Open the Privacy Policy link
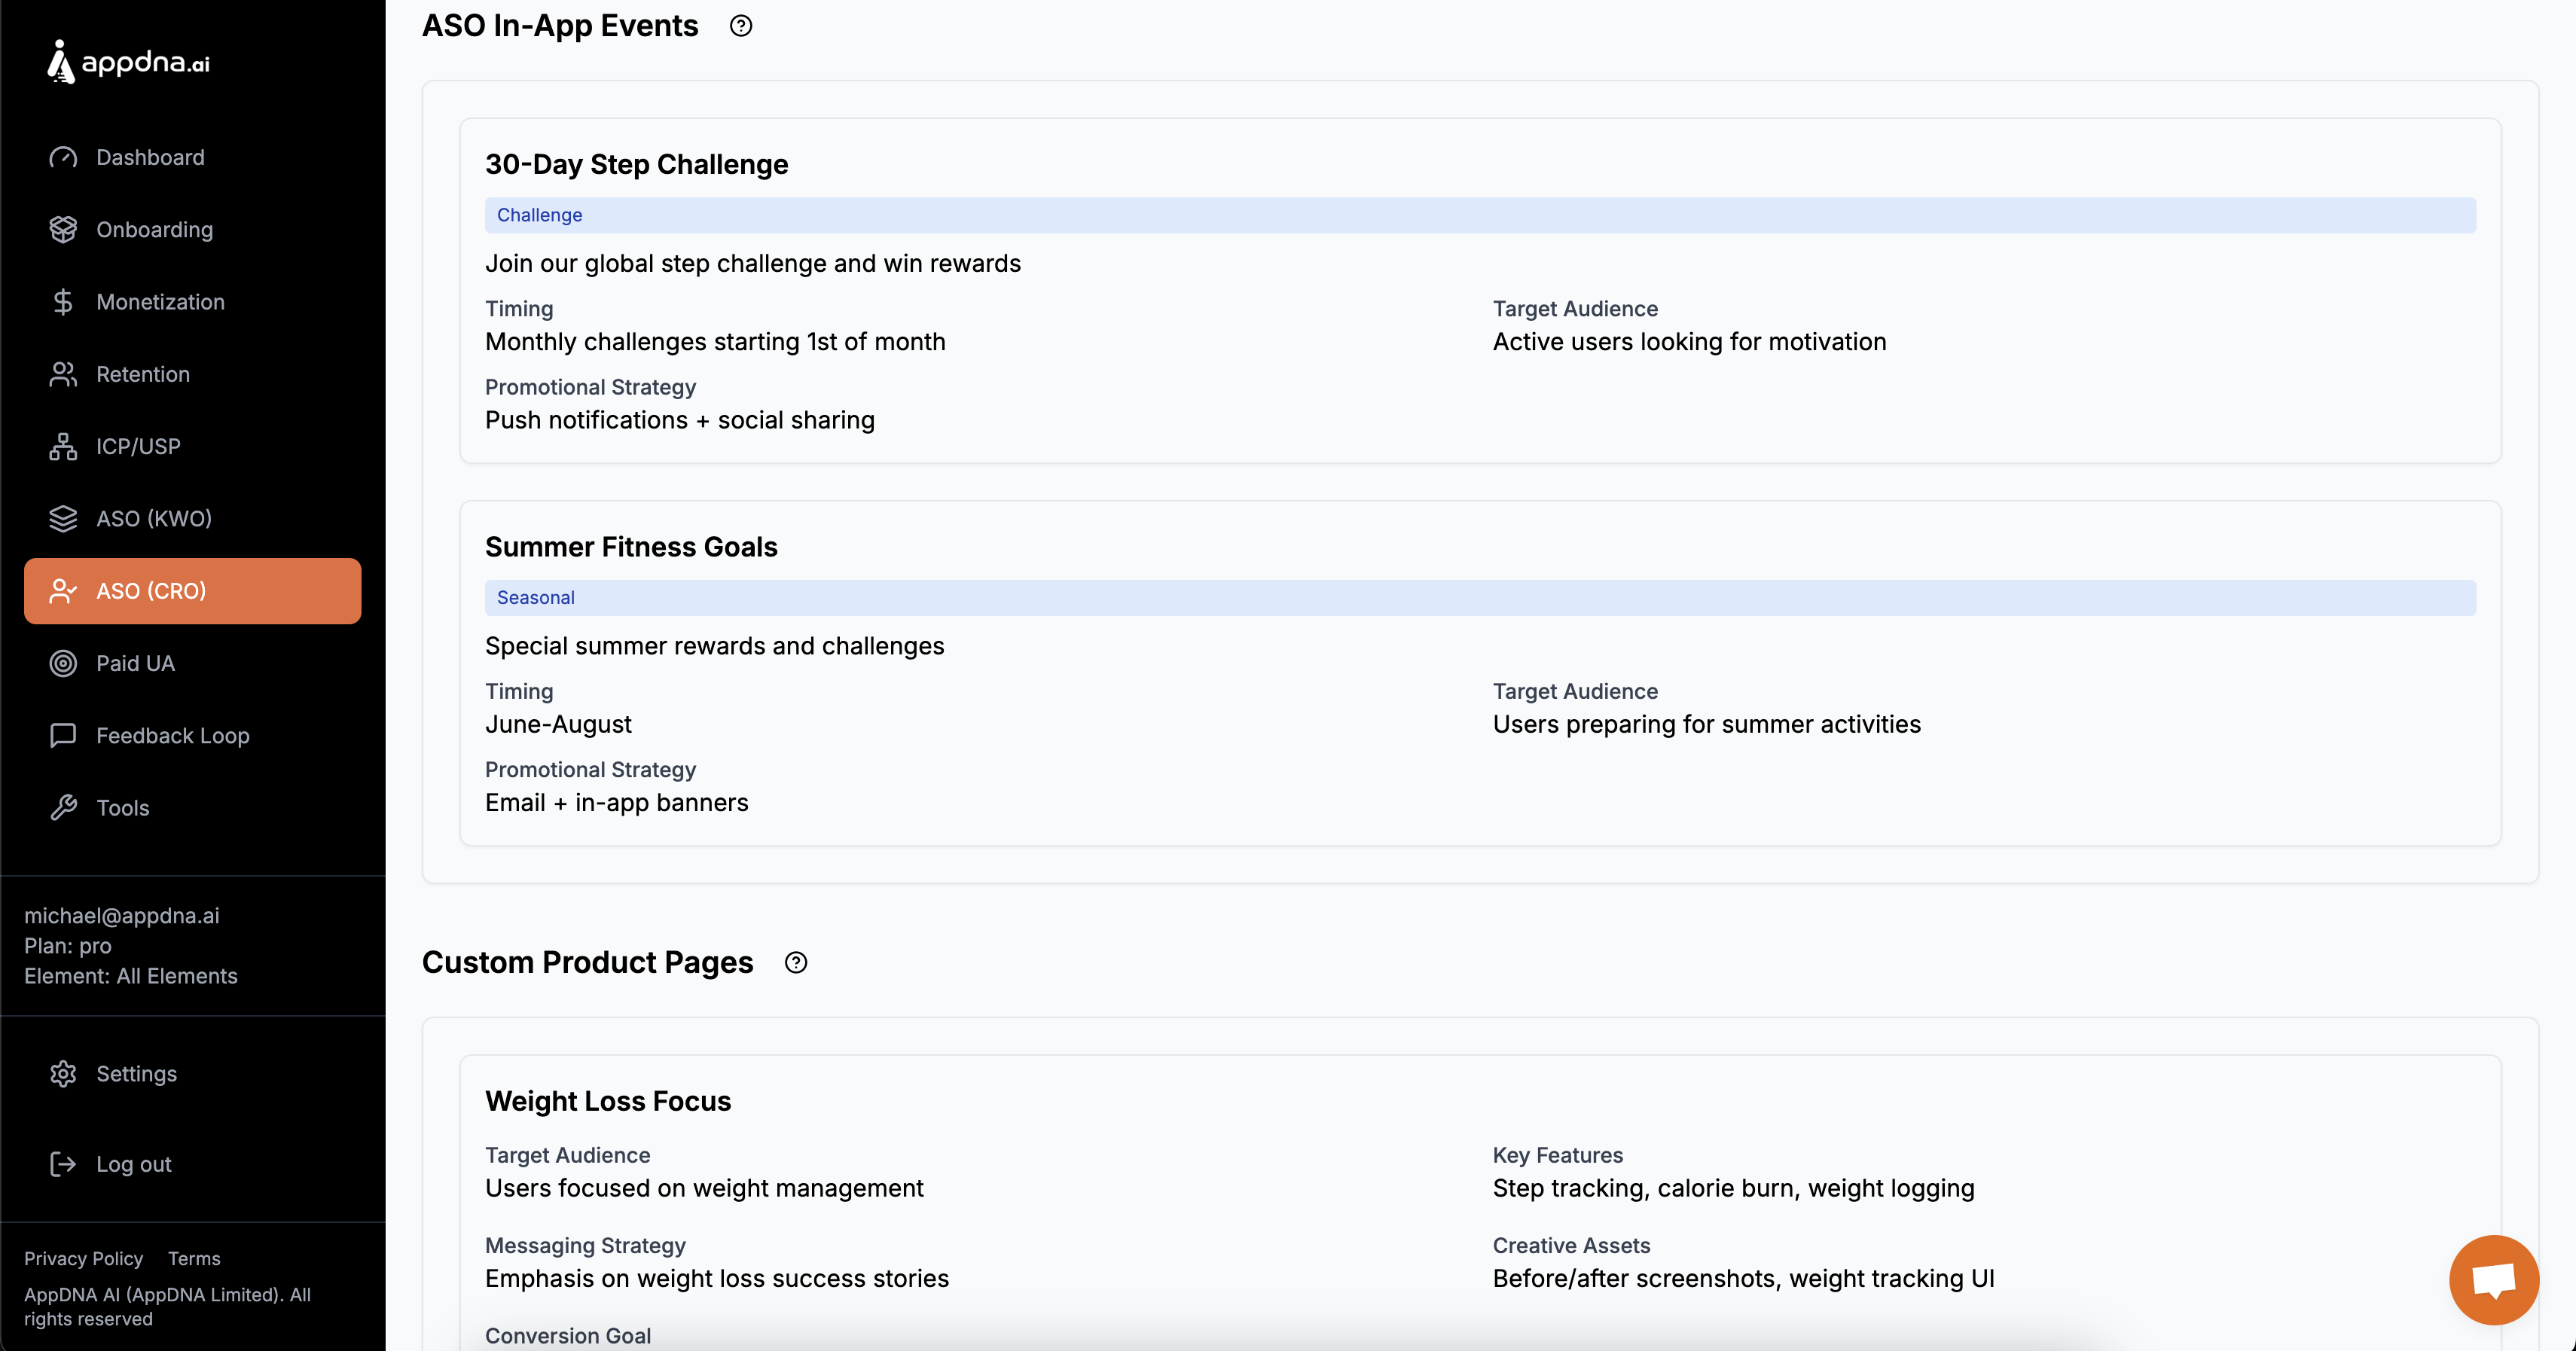This screenshot has height=1351, width=2576. click(x=83, y=1258)
